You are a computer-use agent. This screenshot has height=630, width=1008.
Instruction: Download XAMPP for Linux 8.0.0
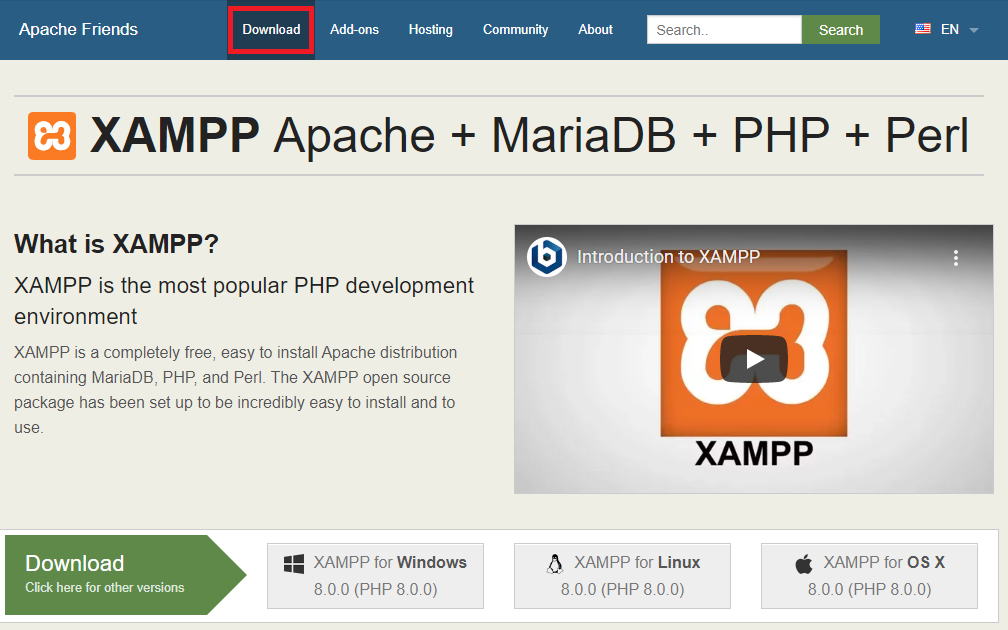(x=622, y=575)
